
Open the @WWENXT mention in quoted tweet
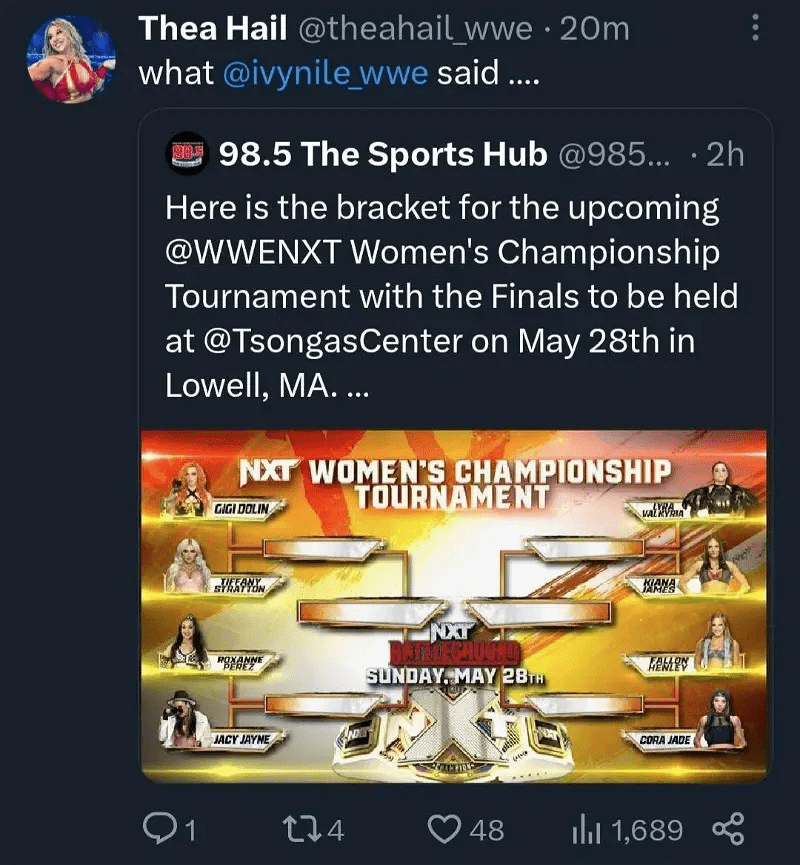click(x=253, y=253)
